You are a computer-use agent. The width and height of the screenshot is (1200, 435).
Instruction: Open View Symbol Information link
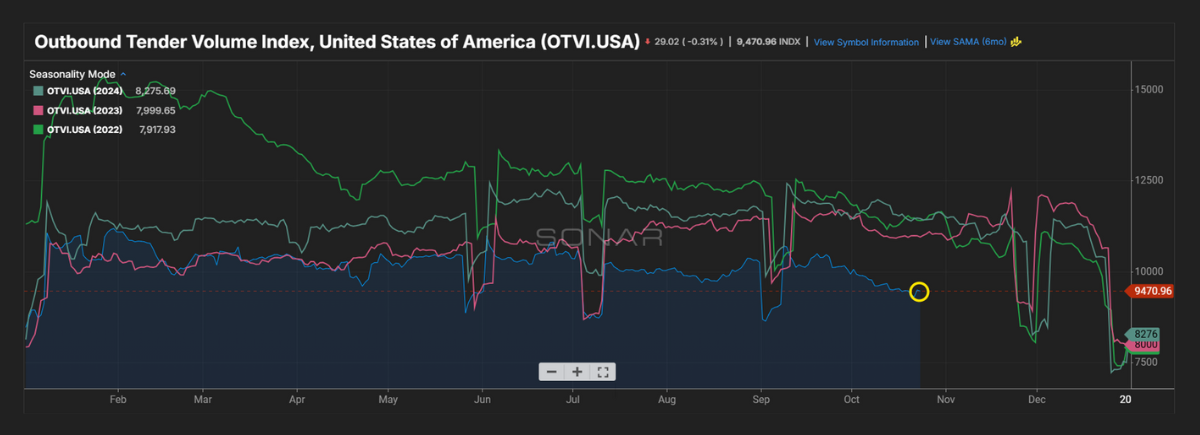point(866,43)
